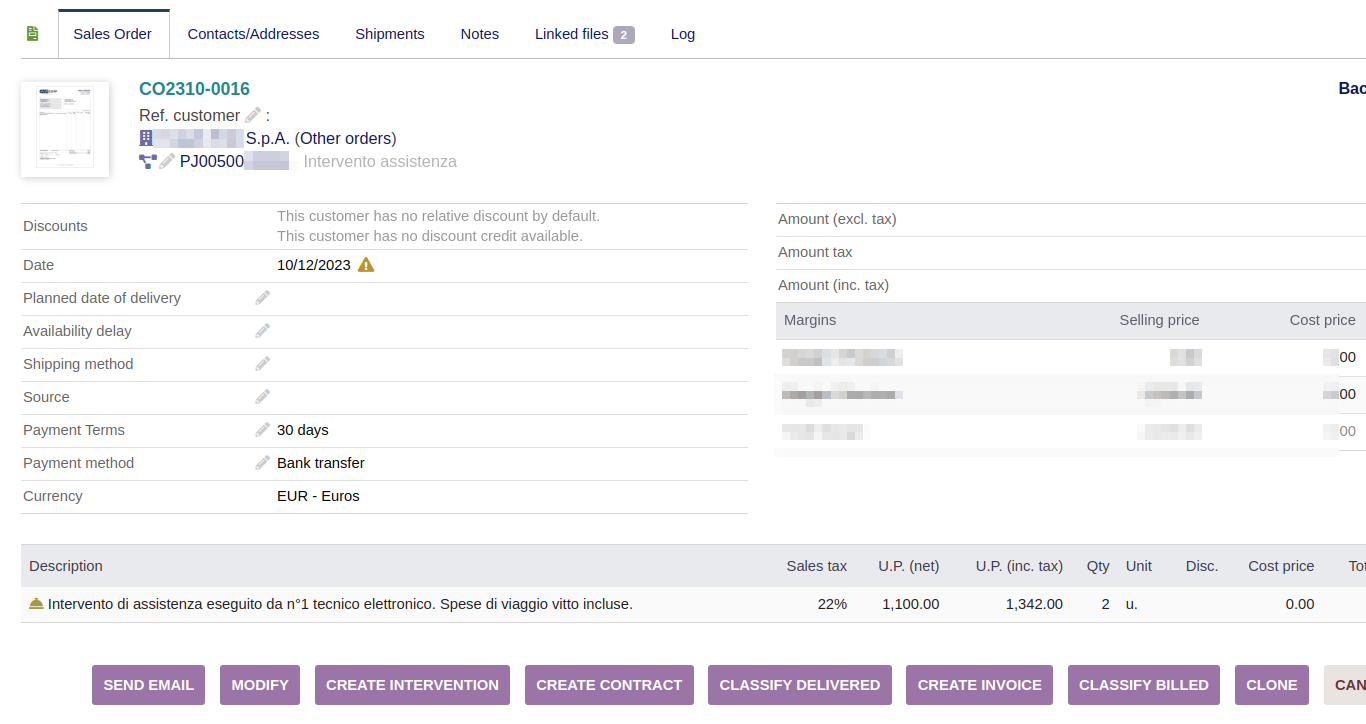This screenshot has height=724, width=1366.
Task: Click the Source field edit pencil
Action: 262,397
